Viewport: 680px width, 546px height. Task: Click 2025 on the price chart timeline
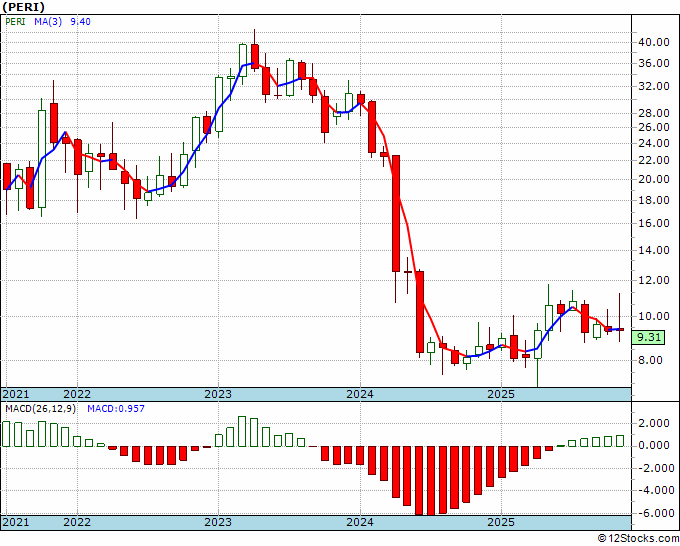pyautogui.click(x=501, y=394)
